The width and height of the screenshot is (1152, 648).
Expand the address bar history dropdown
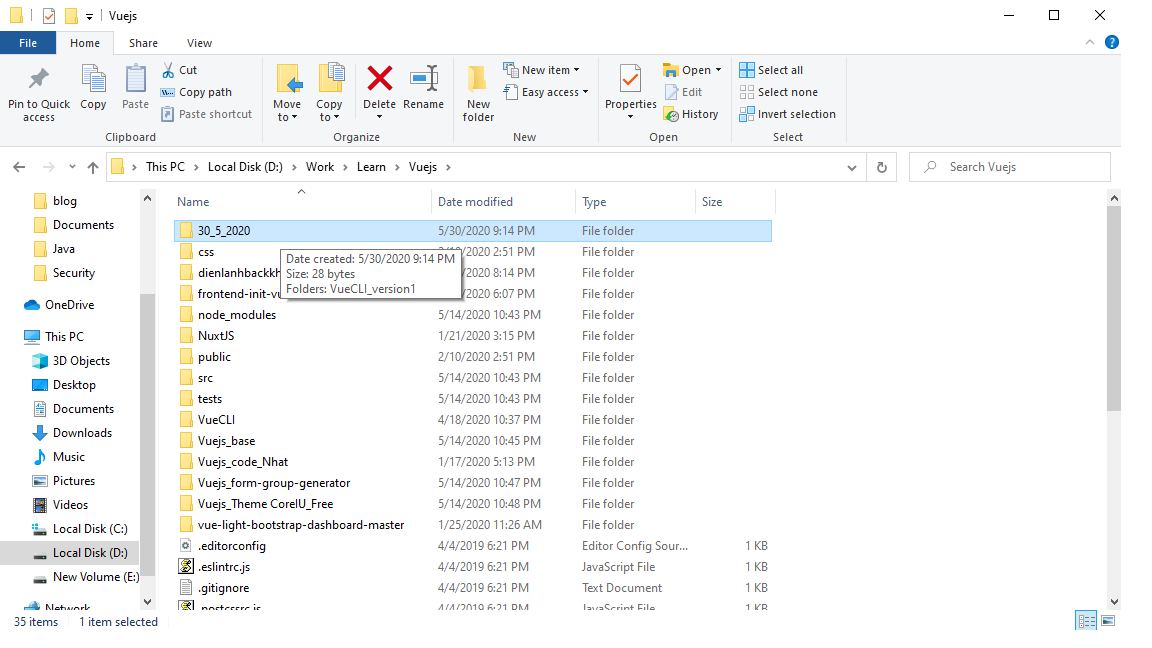[x=852, y=167]
